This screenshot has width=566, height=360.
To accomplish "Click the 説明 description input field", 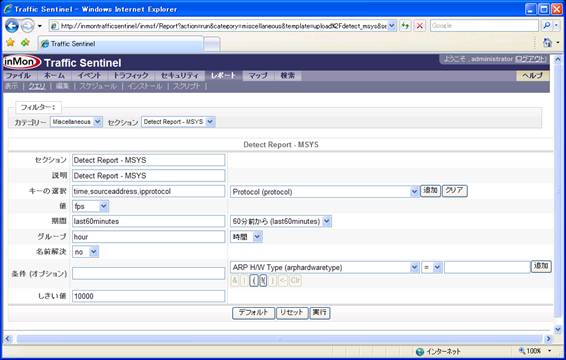I will (x=148, y=175).
